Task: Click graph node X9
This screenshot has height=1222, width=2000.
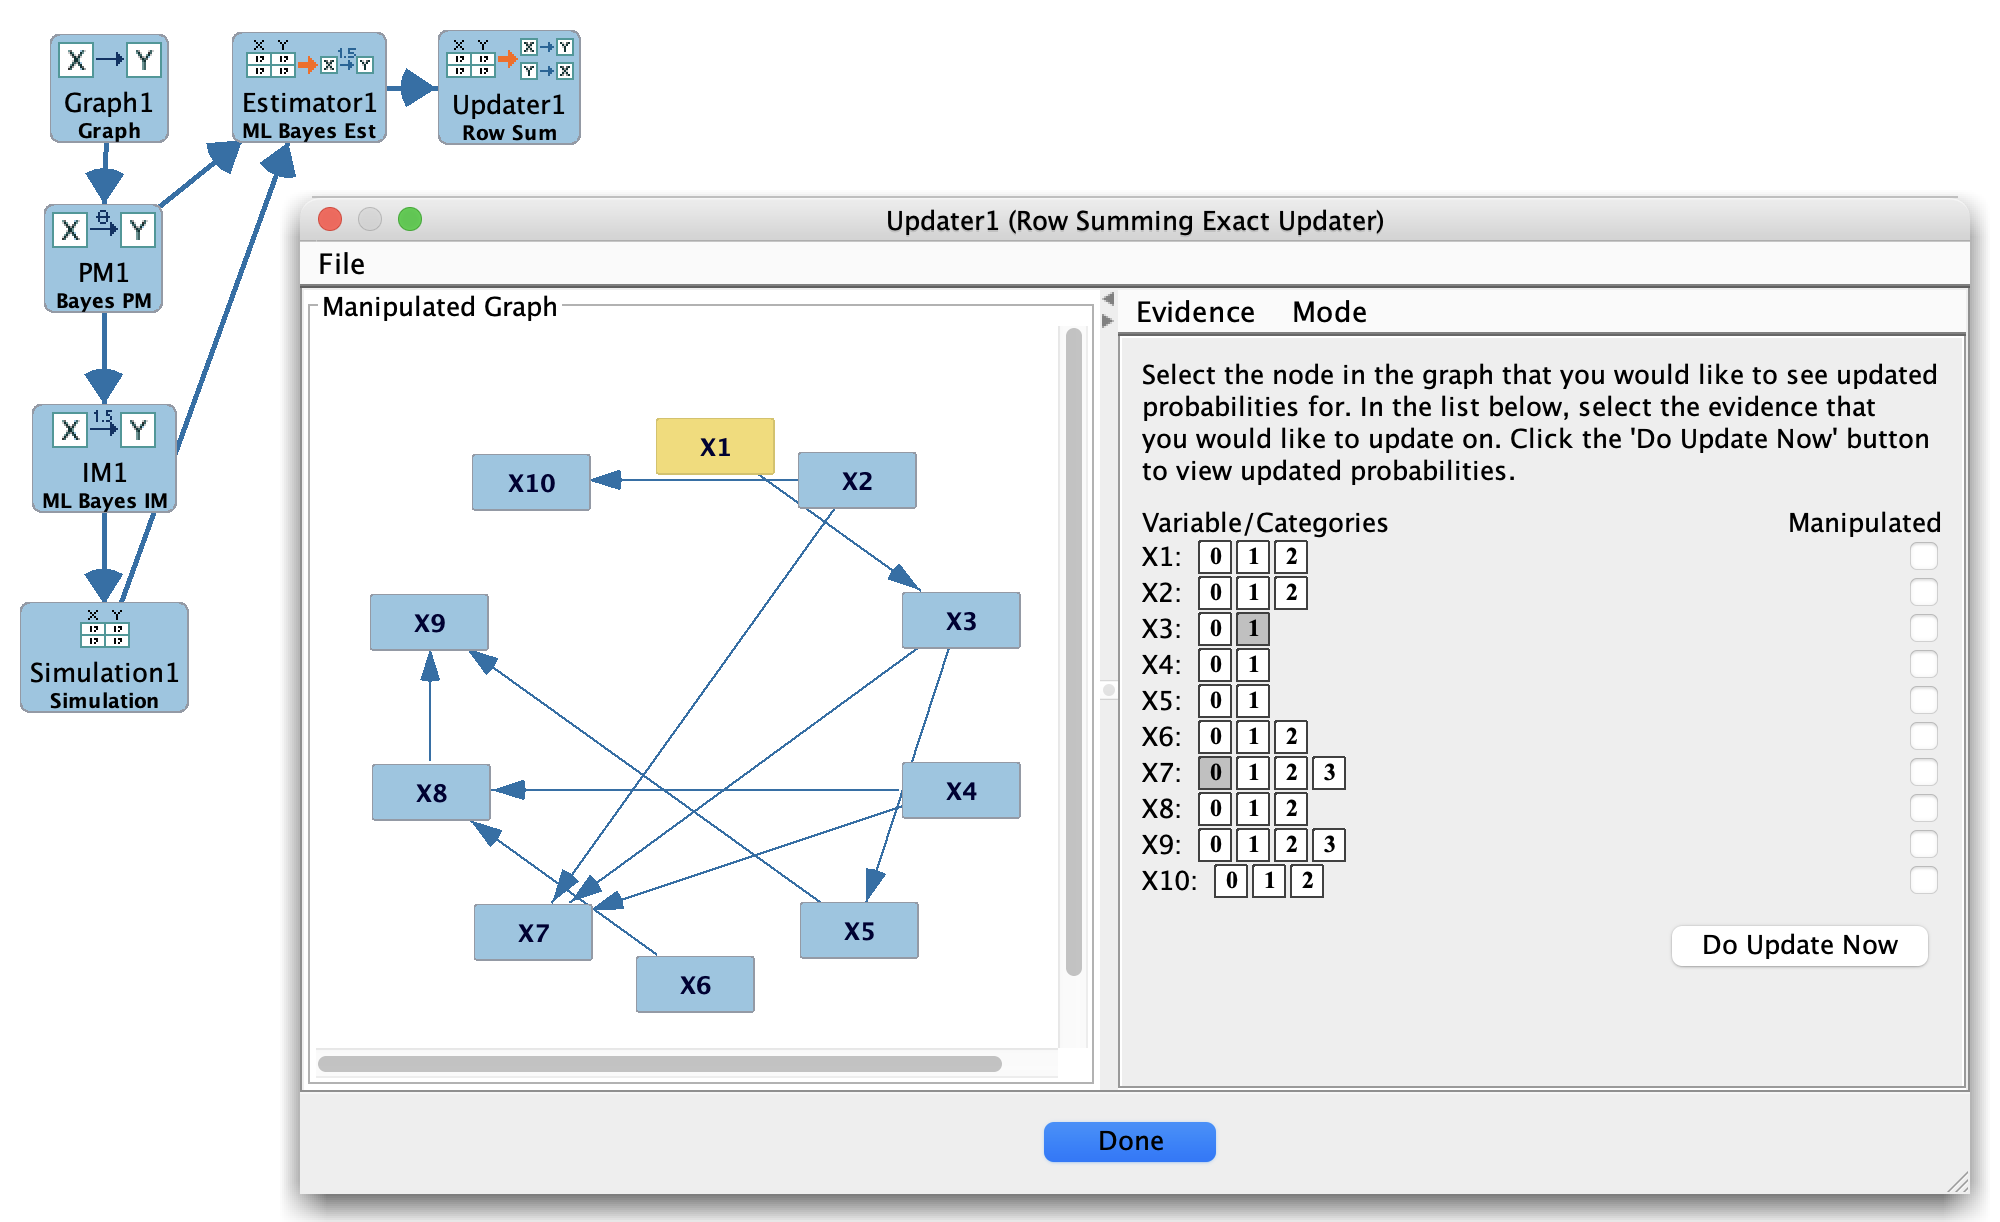Action: [429, 623]
